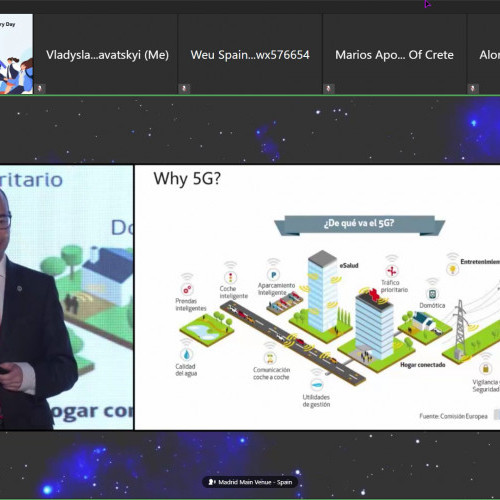Click the Vigilancia y Seguridad padlock icon
Screen dimensions: 500x500
coord(486,369)
